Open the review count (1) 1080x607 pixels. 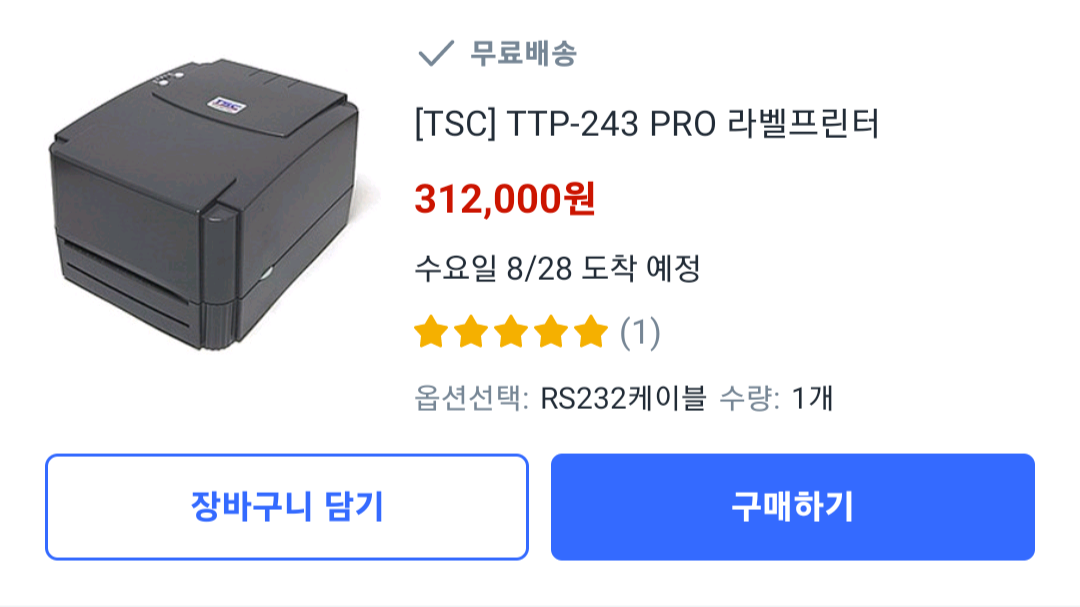point(640,333)
